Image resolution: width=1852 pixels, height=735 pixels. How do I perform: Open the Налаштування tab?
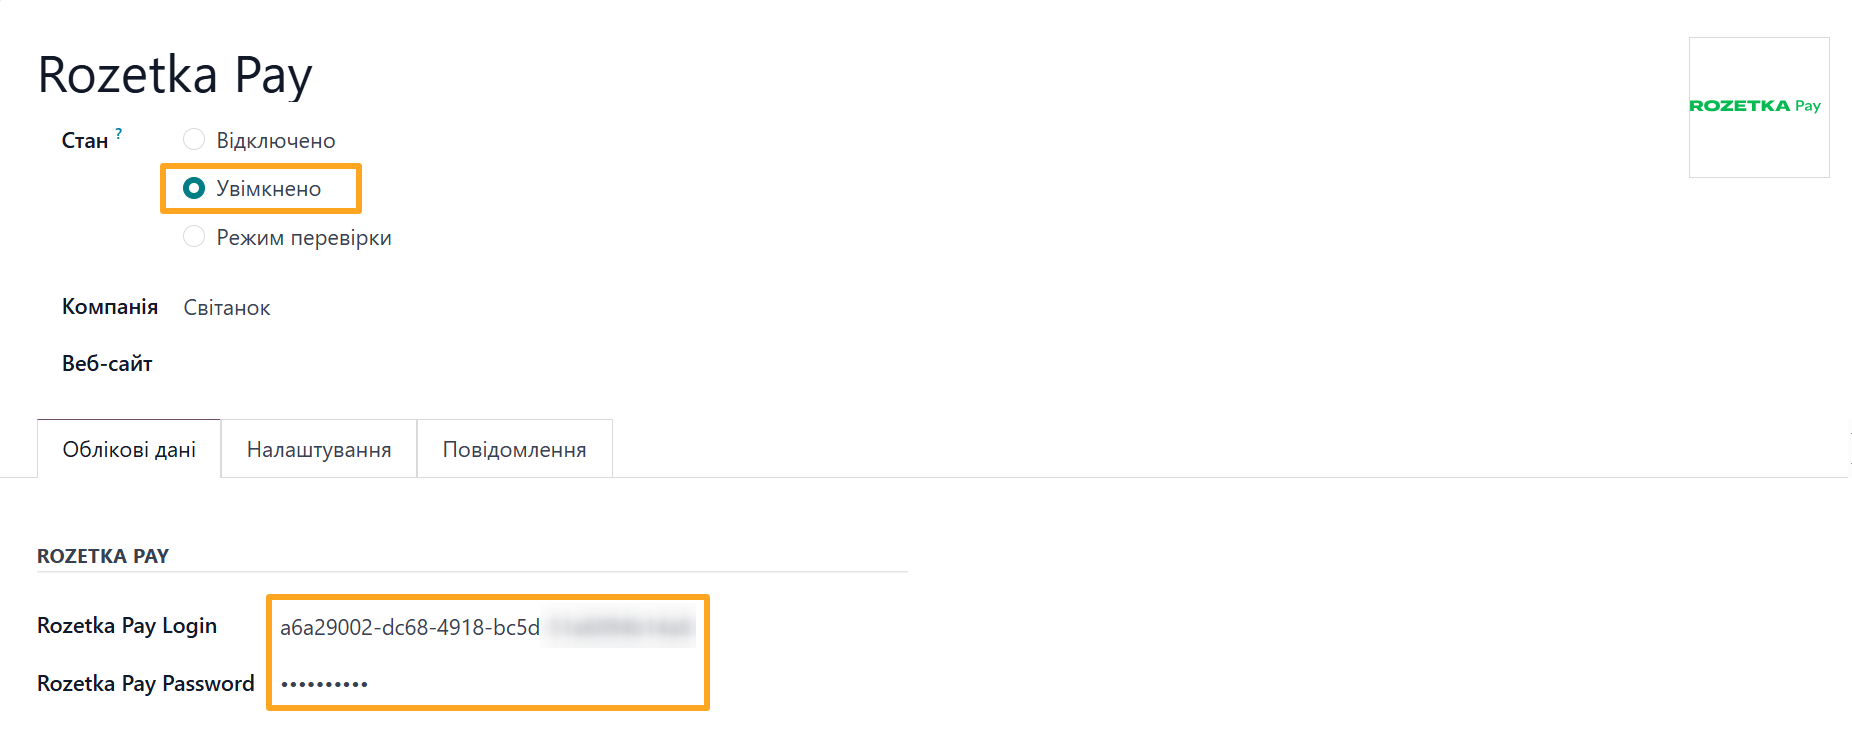point(318,449)
